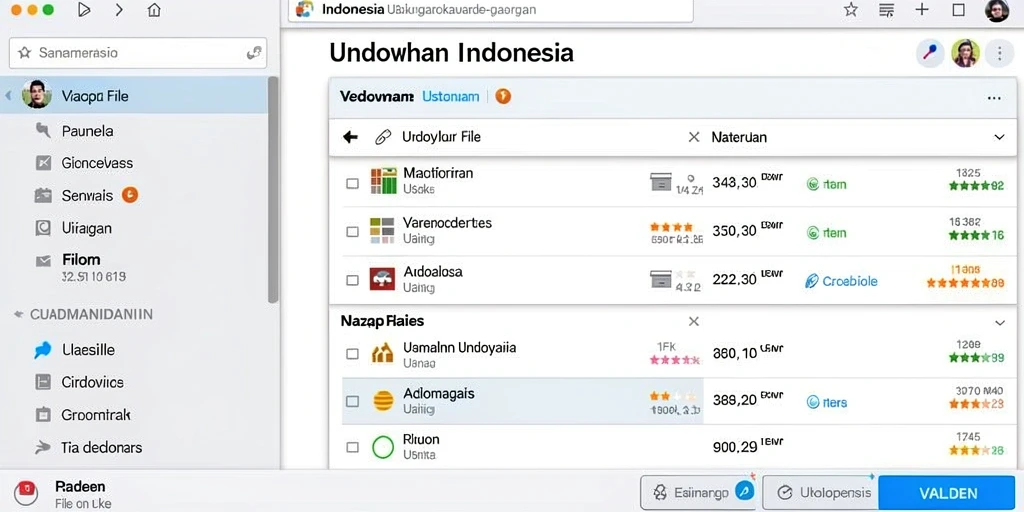The width and height of the screenshot is (1024, 512).
Task: Click the rtem link in Varenocdertes row
Action: tap(827, 232)
